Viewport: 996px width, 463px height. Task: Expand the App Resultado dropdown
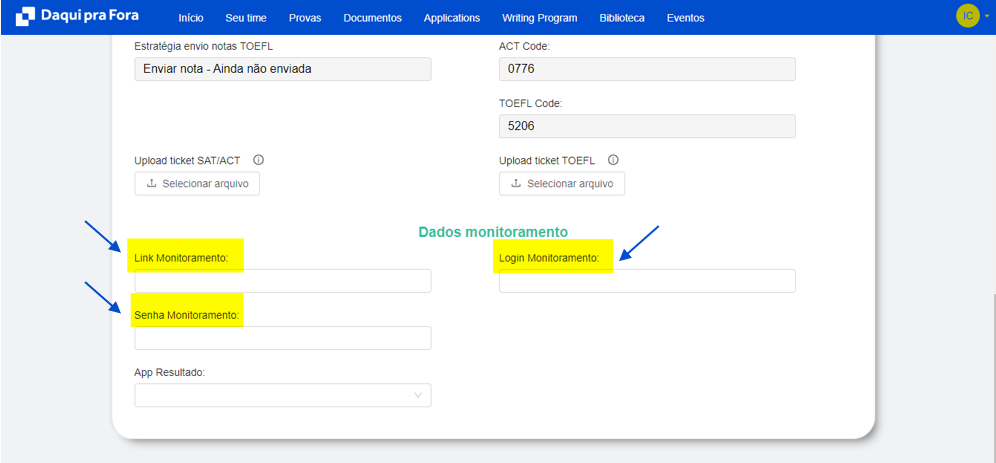point(283,396)
